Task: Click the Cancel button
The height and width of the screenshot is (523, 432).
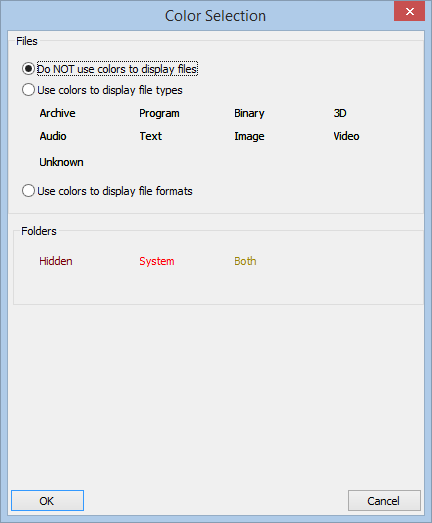Action: click(x=384, y=500)
